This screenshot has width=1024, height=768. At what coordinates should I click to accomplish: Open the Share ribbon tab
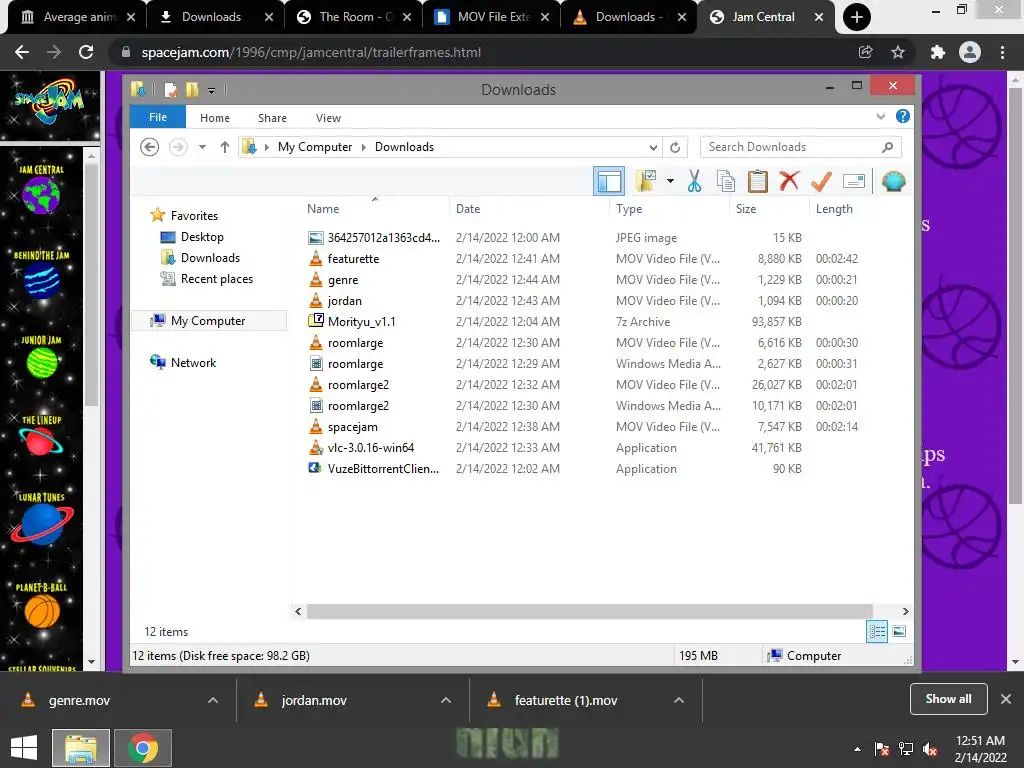(x=272, y=118)
